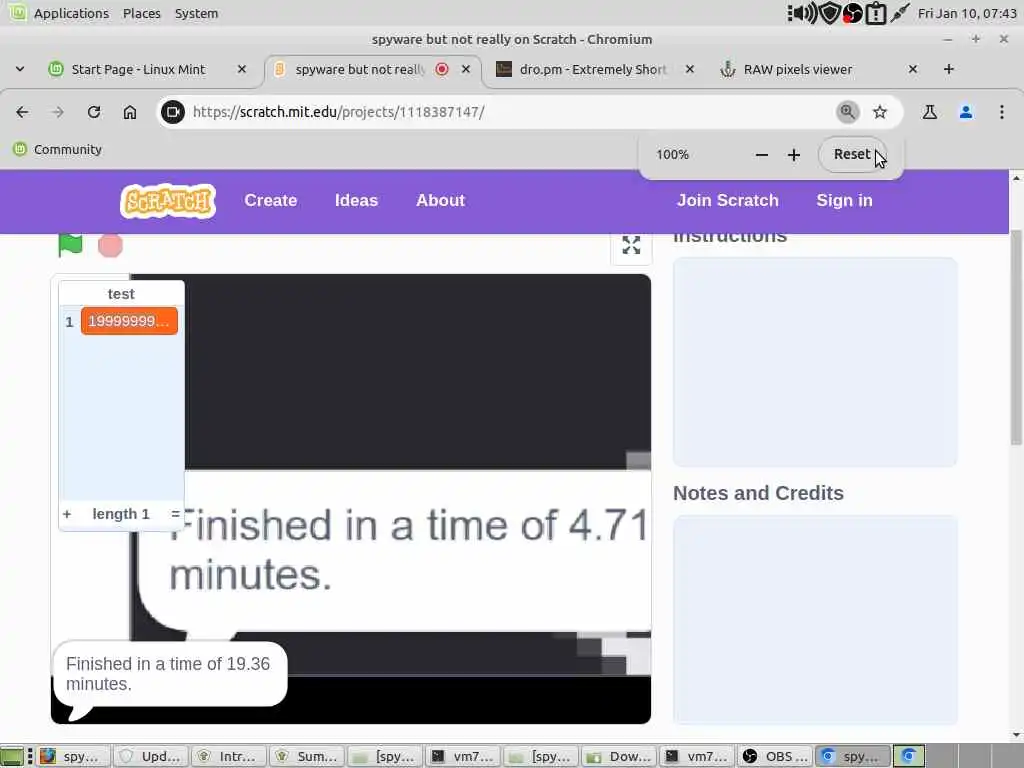Go back to previous page
This screenshot has width=1024, height=768.
[22, 112]
